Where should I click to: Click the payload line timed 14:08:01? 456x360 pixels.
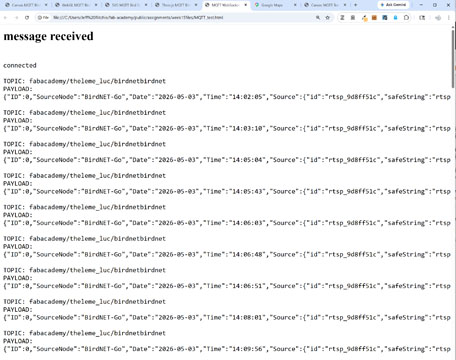coord(227,317)
